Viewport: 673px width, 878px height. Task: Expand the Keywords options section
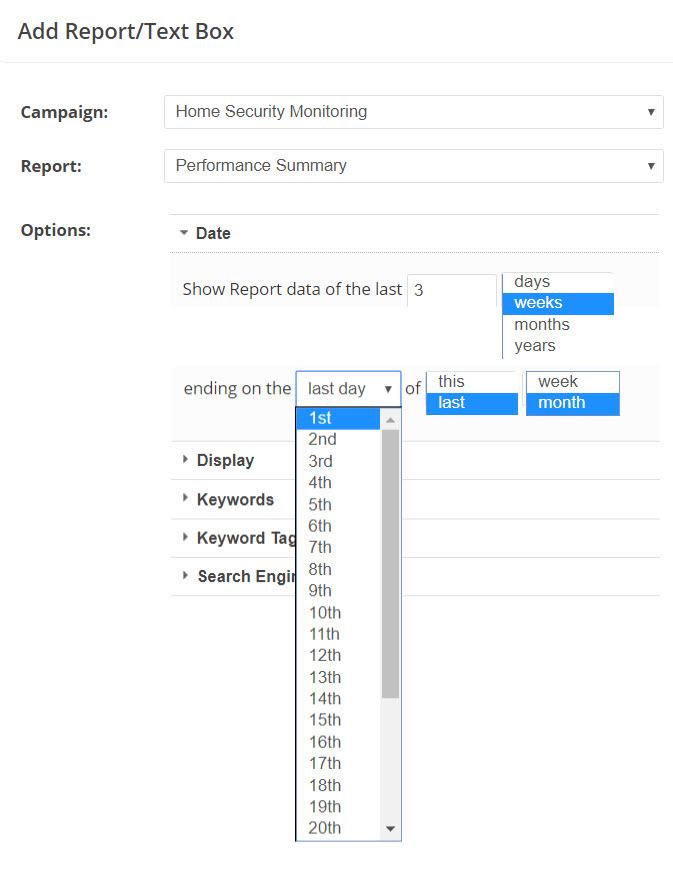tap(235, 500)
